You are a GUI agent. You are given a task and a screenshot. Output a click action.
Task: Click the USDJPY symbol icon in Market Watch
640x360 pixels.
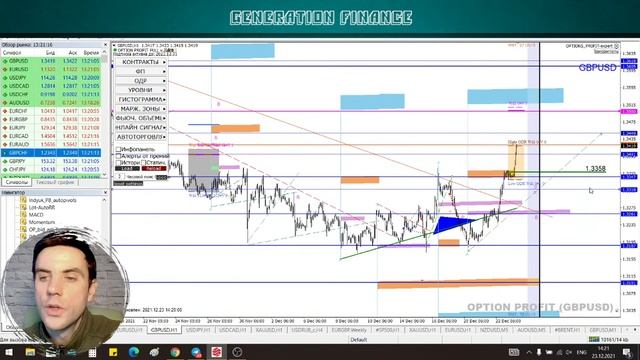5,78
